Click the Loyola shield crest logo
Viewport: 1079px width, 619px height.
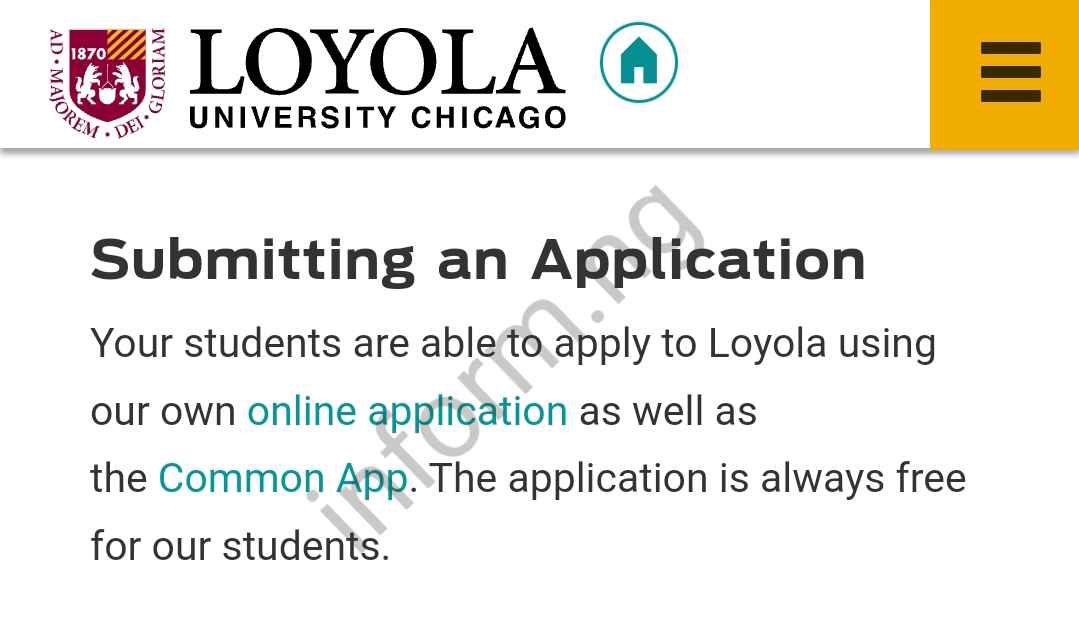[x=107, y=80]
